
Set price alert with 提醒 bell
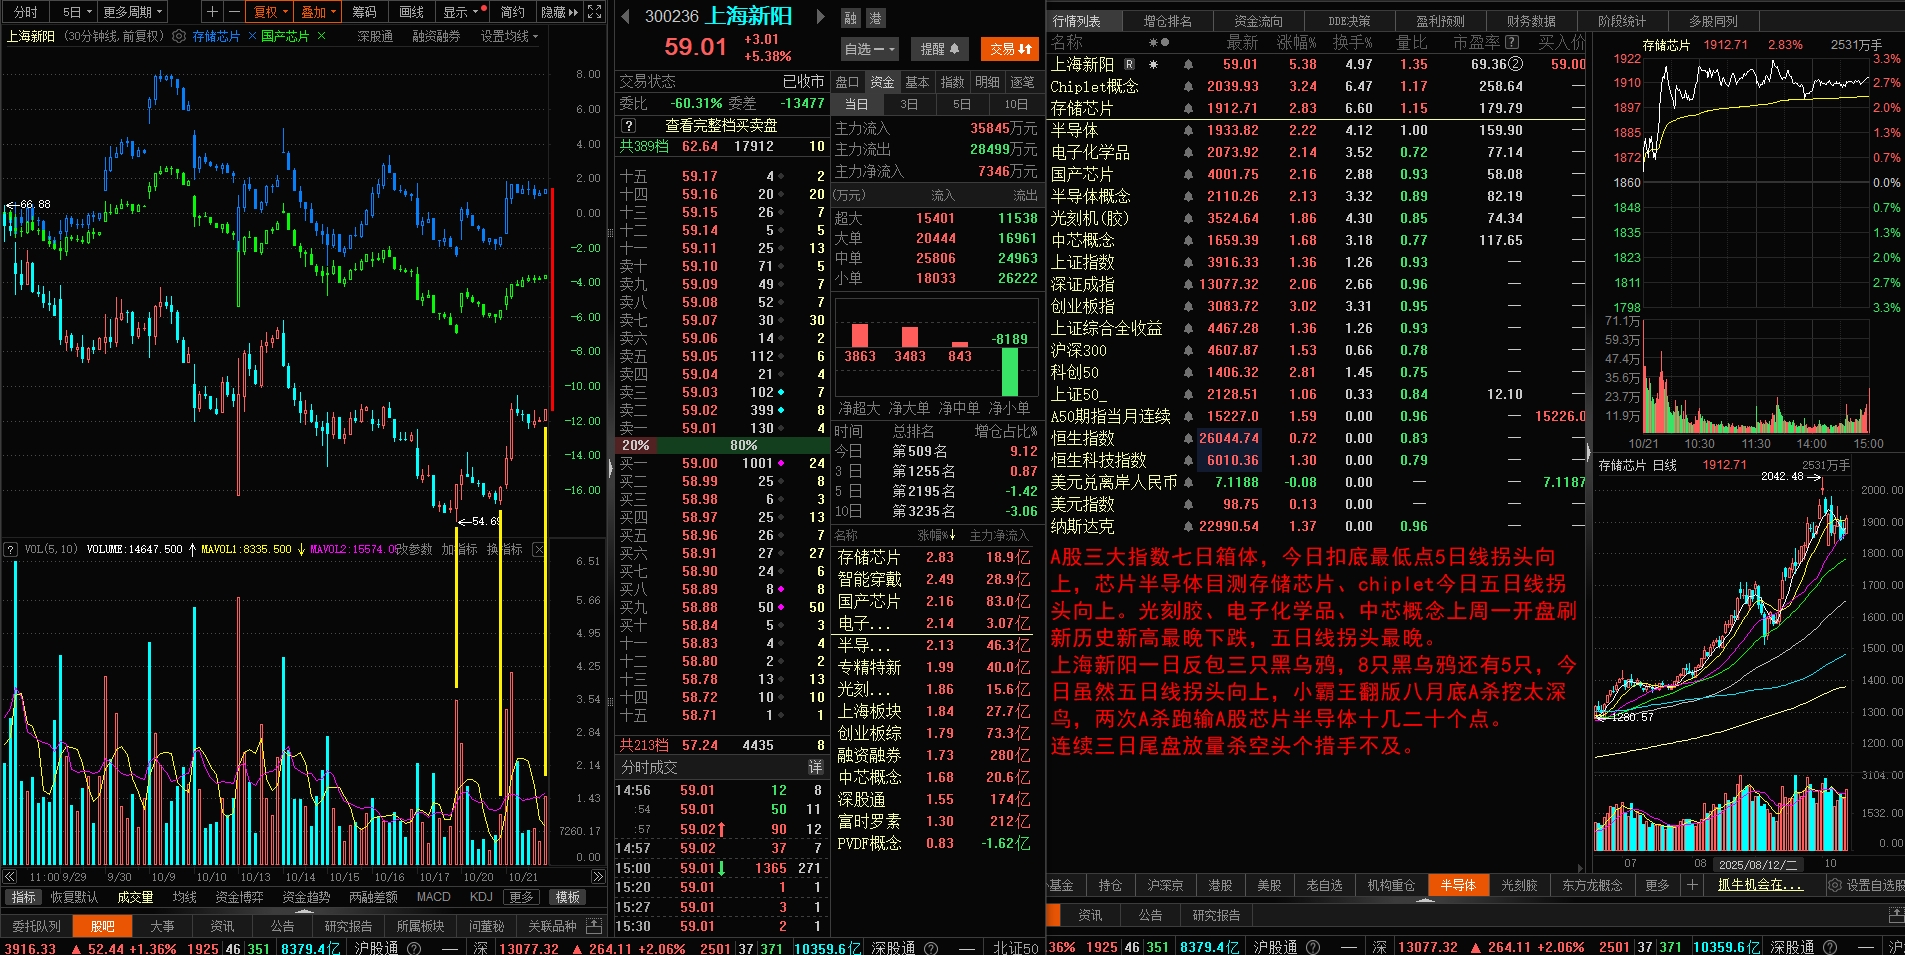pos(940,49)
